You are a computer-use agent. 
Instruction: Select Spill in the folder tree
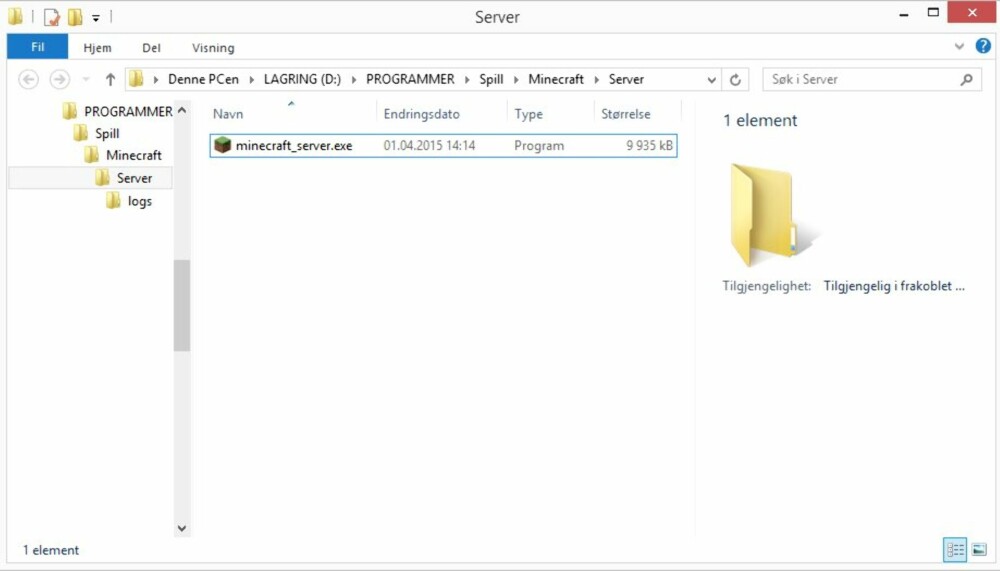[x=107, y=133]
